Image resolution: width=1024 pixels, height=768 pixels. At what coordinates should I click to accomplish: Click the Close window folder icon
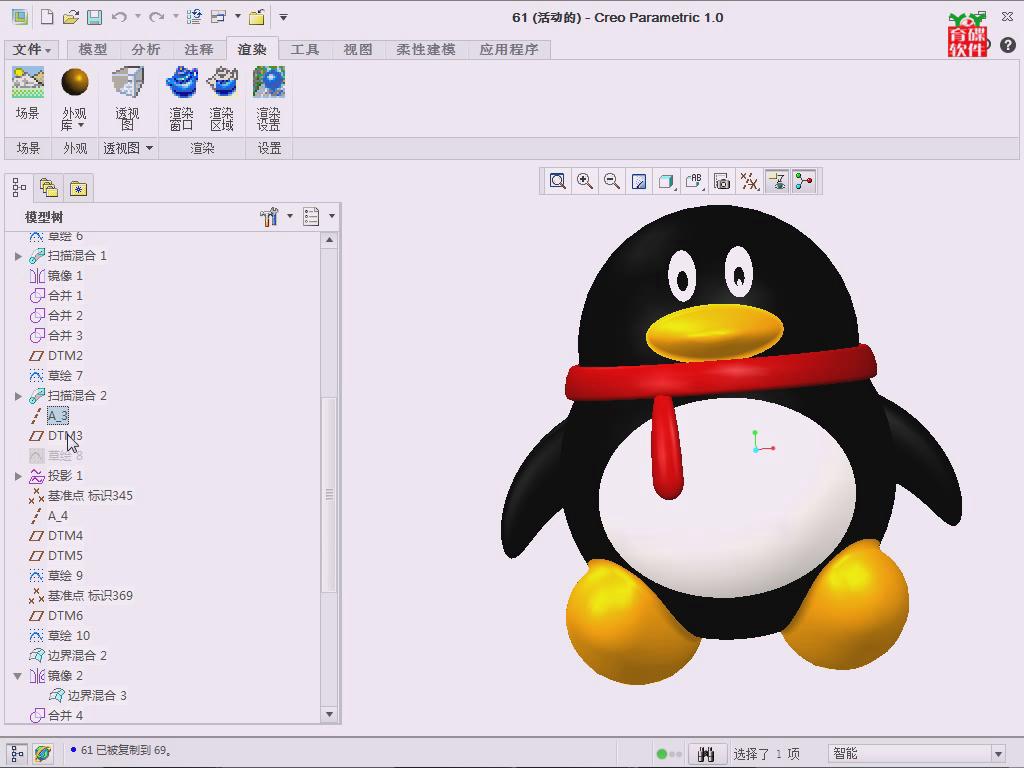click(x=257, y=17)
